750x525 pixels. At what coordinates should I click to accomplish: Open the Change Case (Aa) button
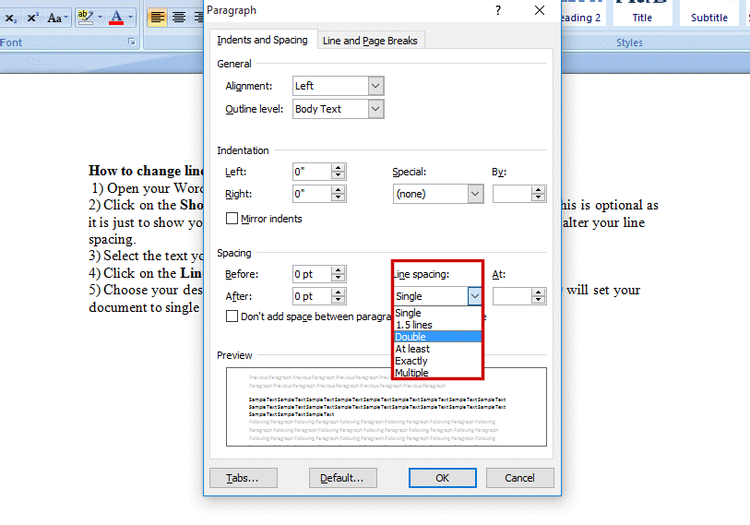pyautogui.click(x=57, y=18)
